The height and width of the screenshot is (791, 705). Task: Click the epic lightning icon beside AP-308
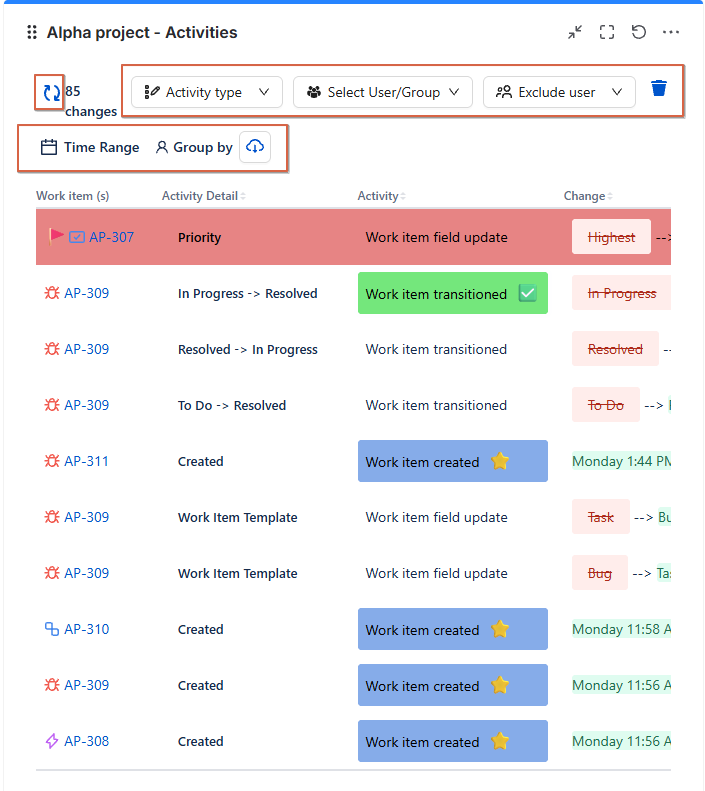click(51, 741)
